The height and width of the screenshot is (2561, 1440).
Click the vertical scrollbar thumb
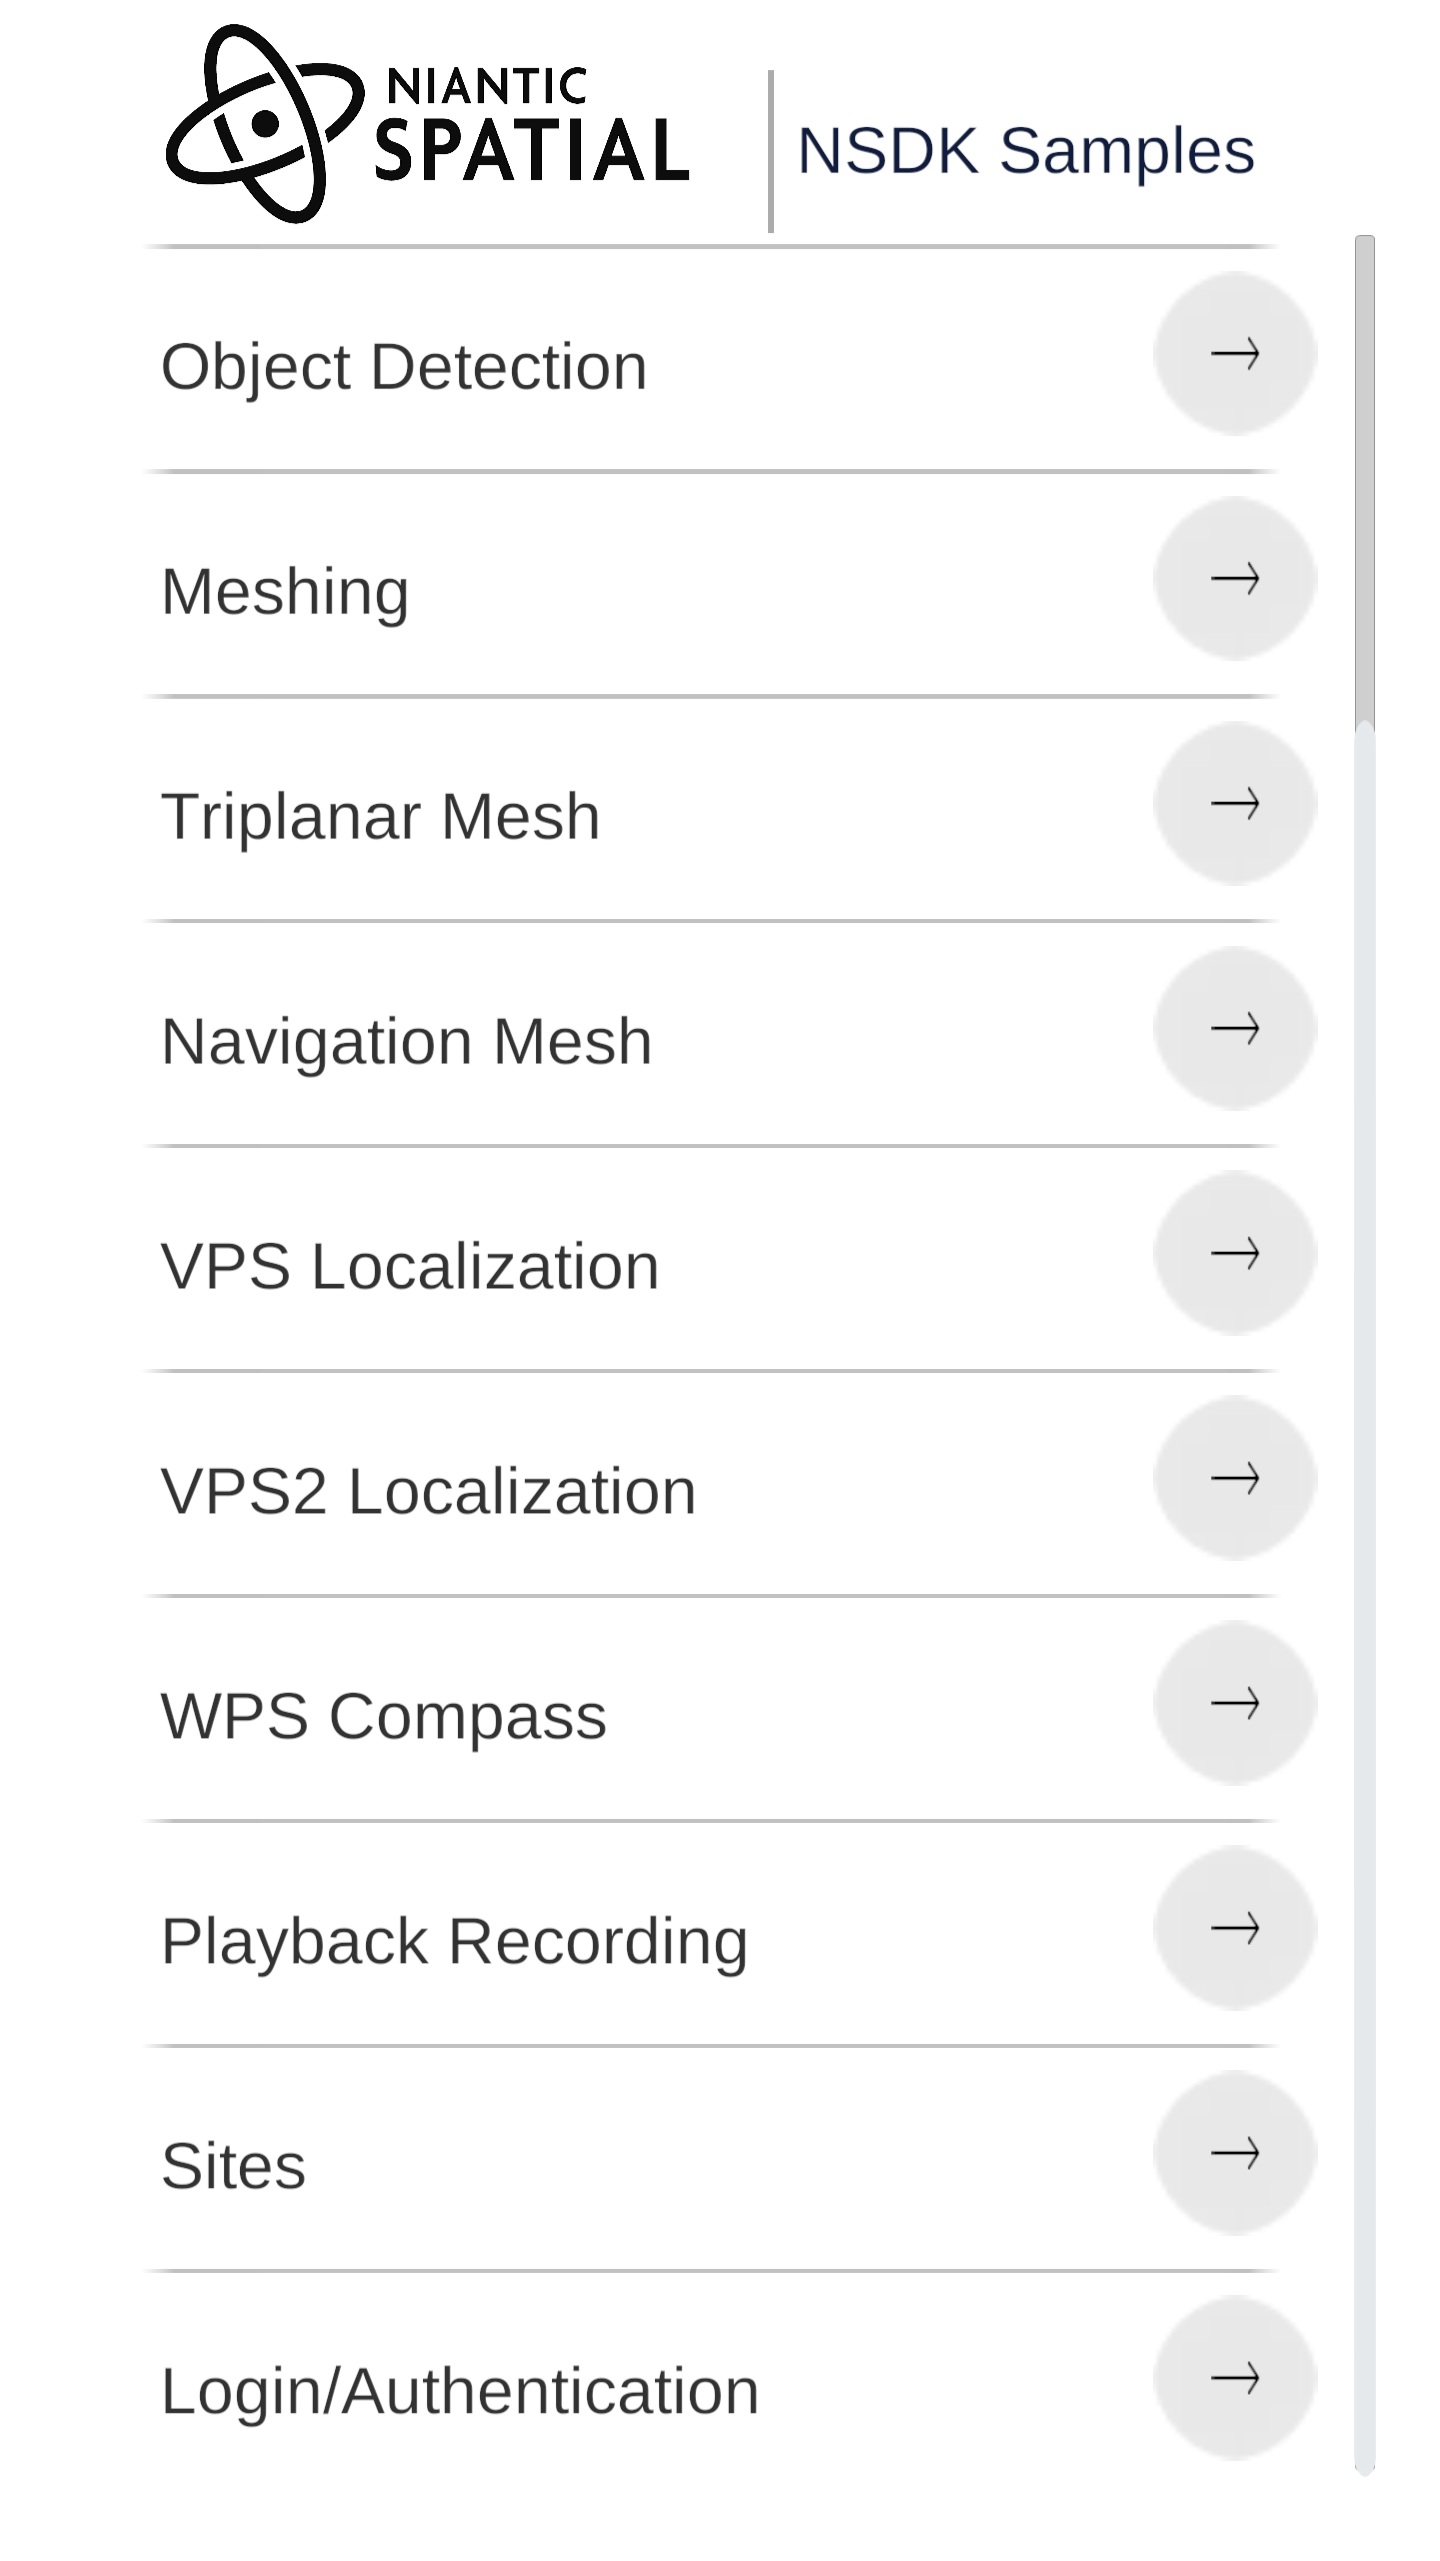[1364, 480]
